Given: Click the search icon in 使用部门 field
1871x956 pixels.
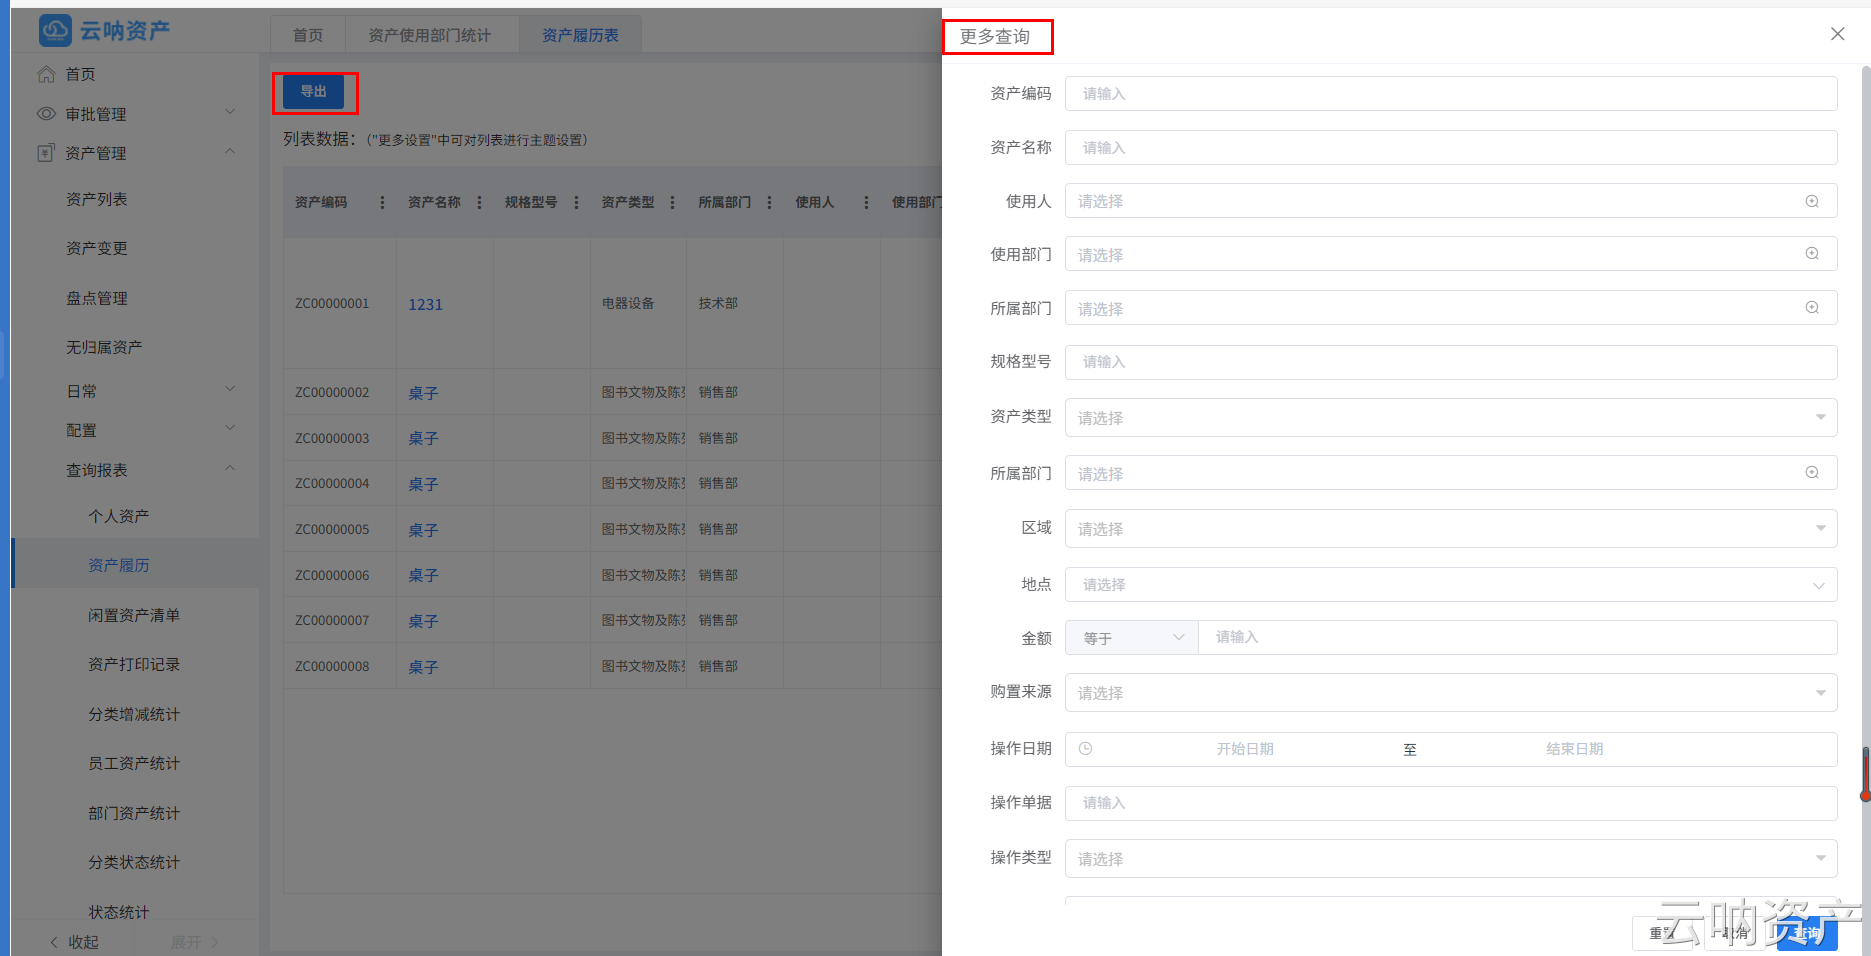Looking at the screenshot, I should (1812, 254).
